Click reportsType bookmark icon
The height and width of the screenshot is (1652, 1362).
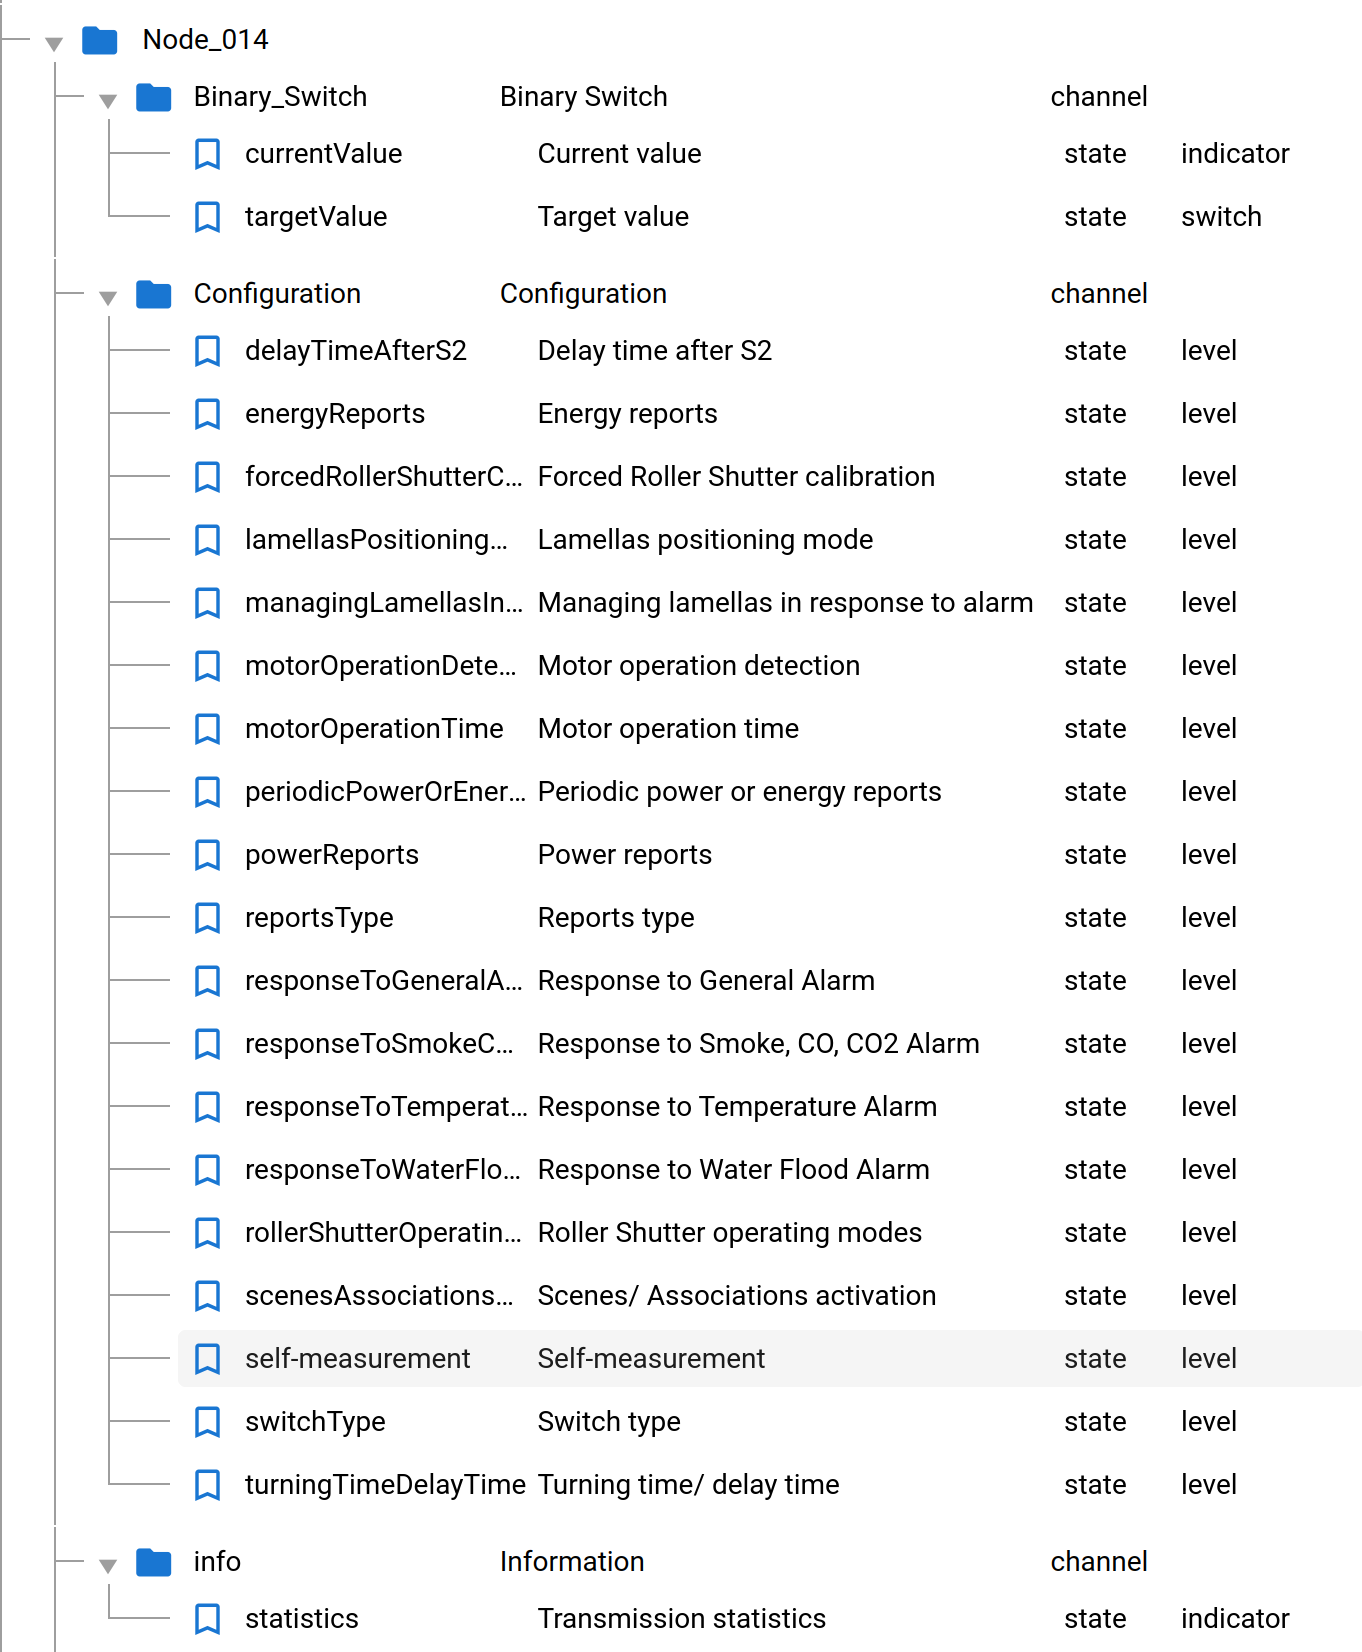[207, 918]
